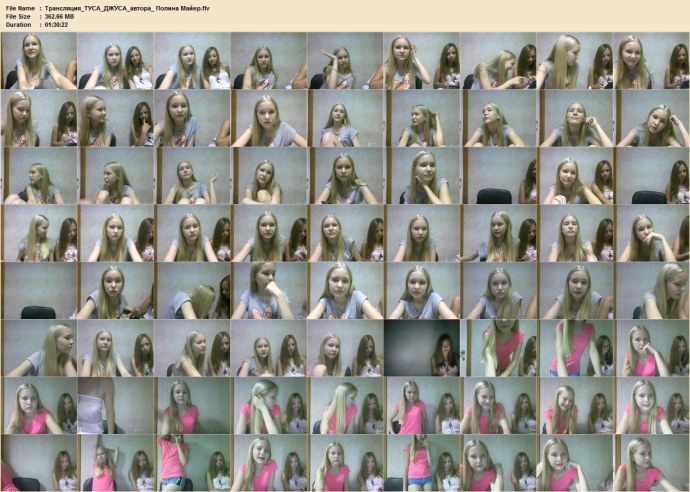The image size is (690, 492).
Task: Select the thumbnail showing only an empty black chair
Action: pyautogui.click(x=39, y=291)
